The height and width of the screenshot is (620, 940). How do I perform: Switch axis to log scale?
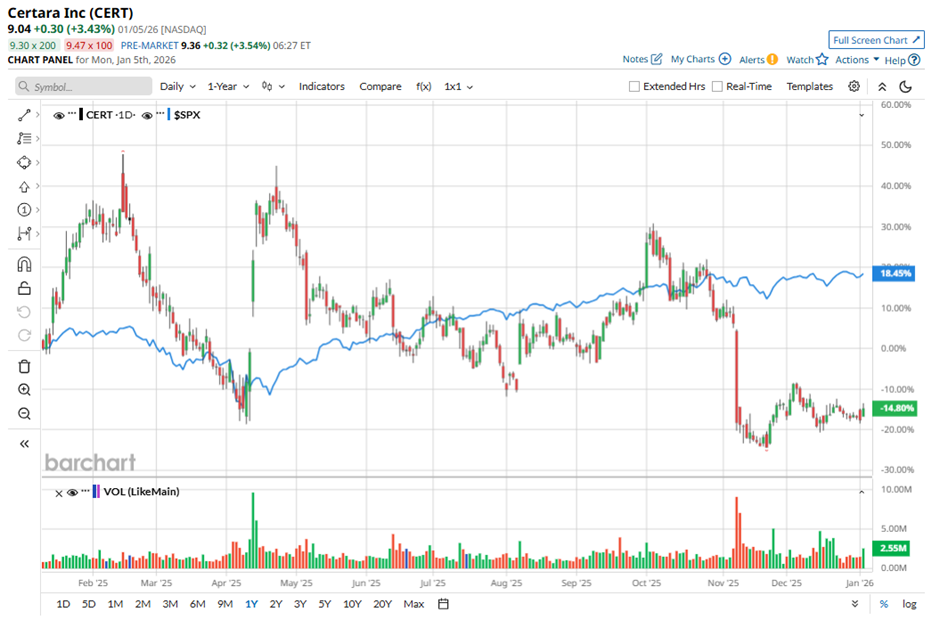coord(909,604)
